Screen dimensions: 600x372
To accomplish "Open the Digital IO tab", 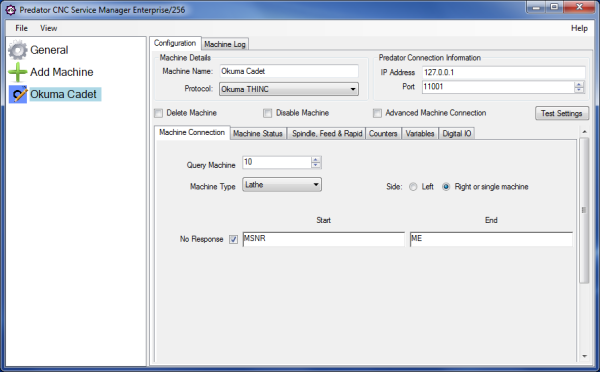I will click(x=457, y=134).
